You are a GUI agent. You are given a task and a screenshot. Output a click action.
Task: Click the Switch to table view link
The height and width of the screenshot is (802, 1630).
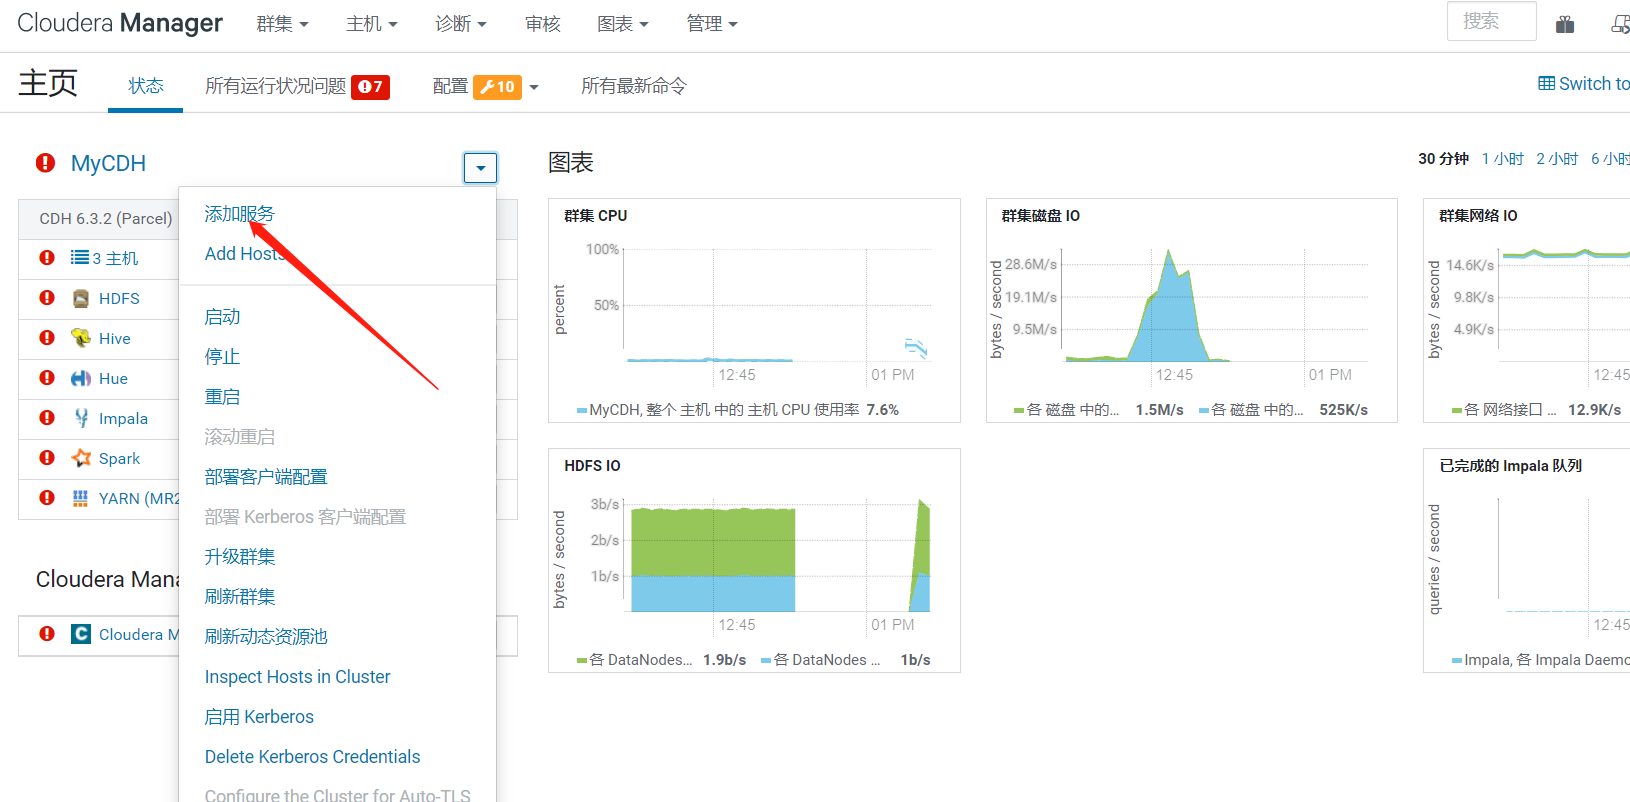point(1584,84)
